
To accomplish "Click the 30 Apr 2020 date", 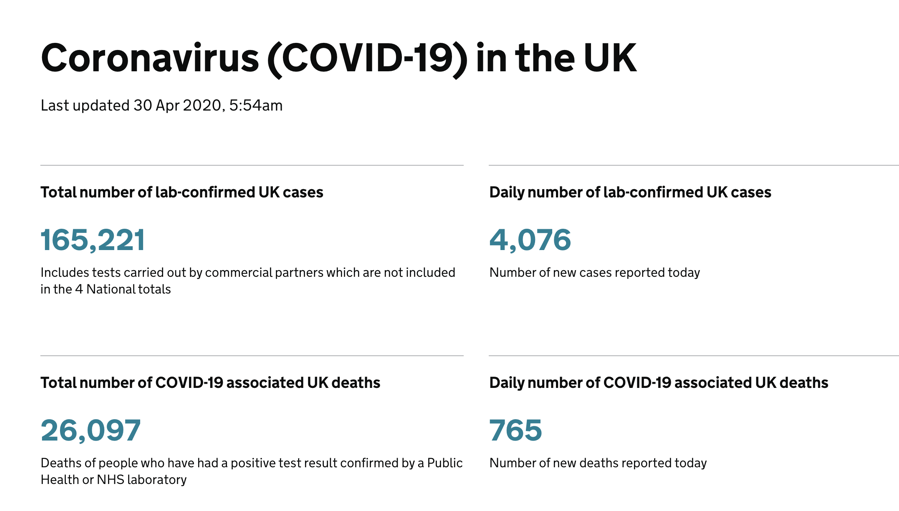I will tap(176, 105).
